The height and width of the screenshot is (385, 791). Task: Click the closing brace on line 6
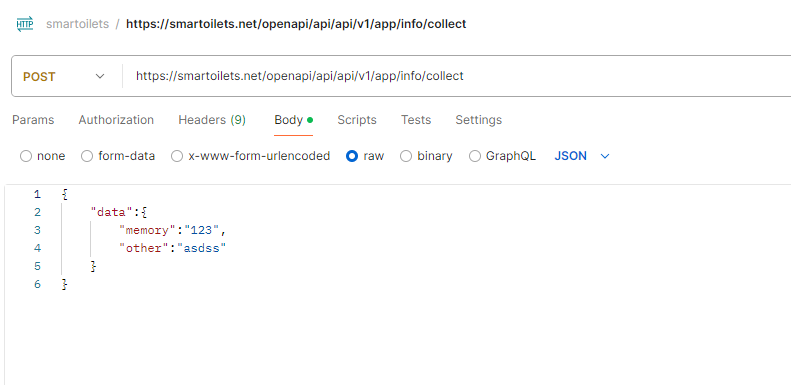(64, 285)
